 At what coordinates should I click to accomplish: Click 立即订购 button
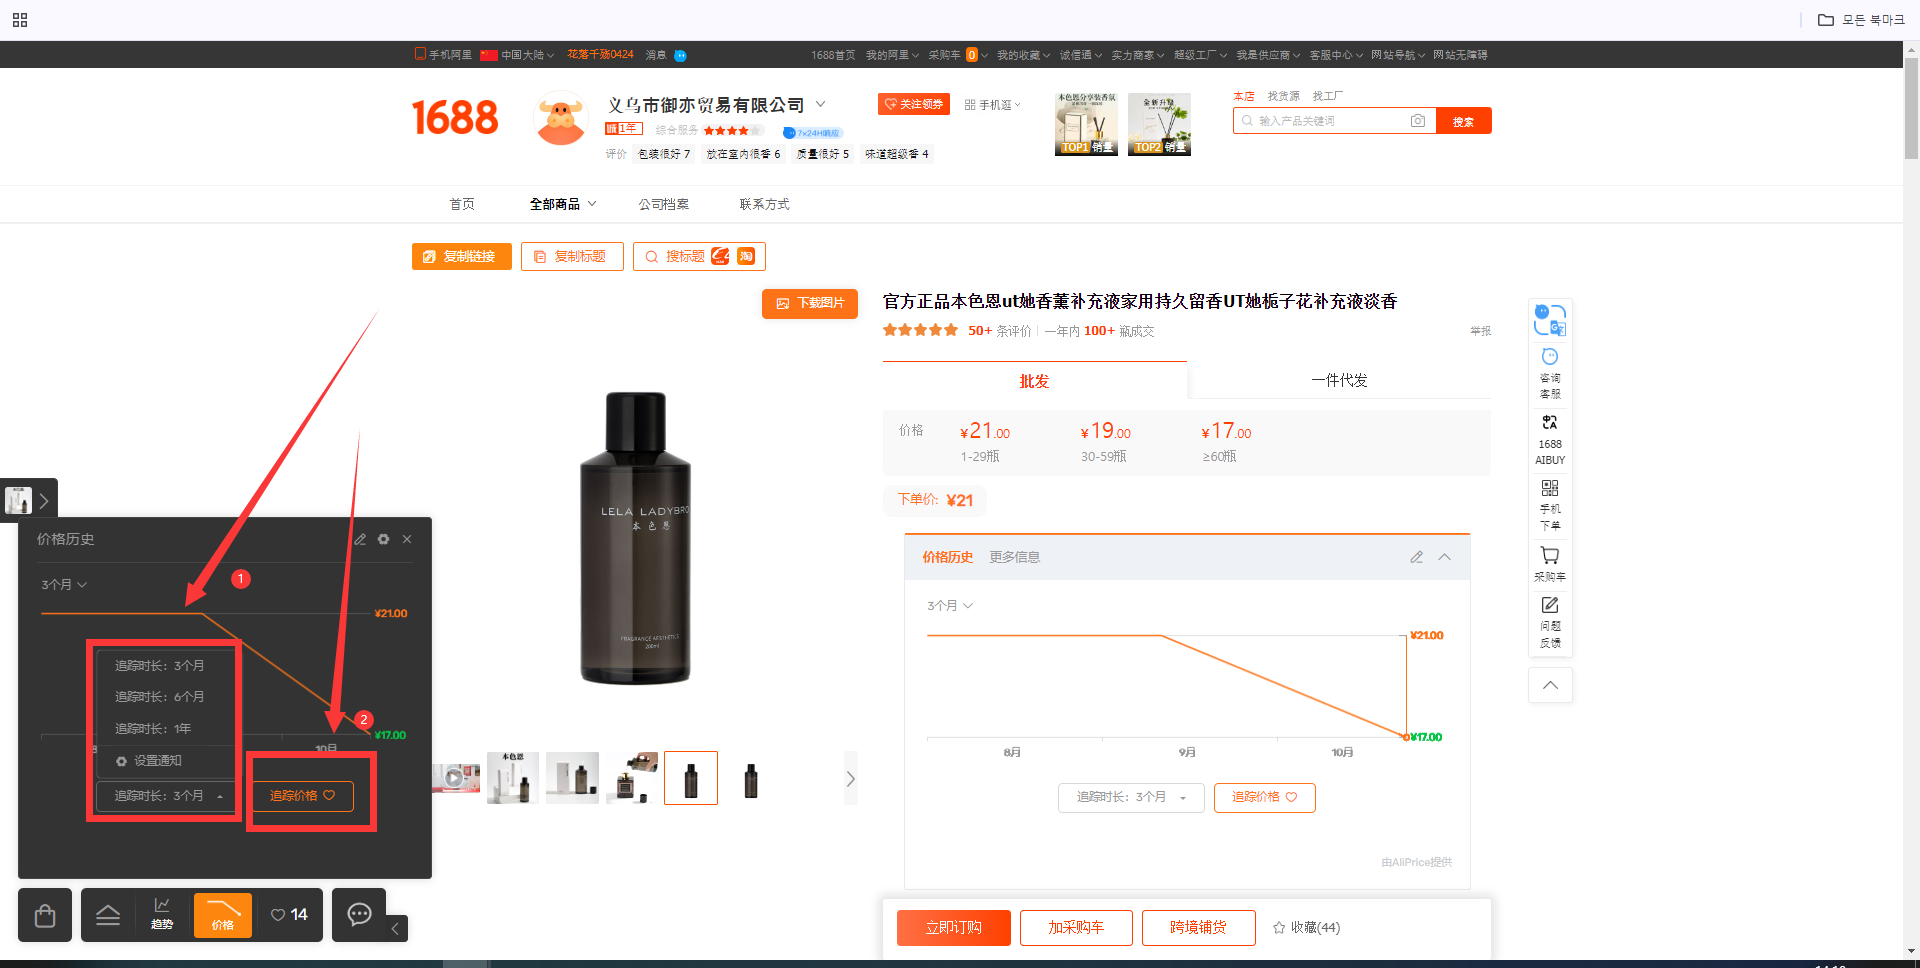(954, 928)
